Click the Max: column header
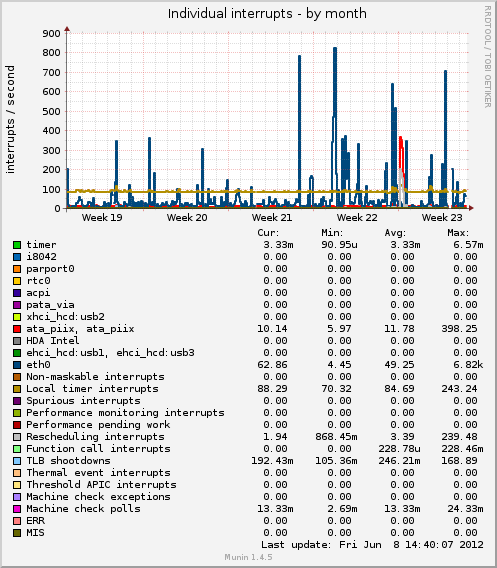497x568 pixels. pyautogui.click(x=458, y=233)
